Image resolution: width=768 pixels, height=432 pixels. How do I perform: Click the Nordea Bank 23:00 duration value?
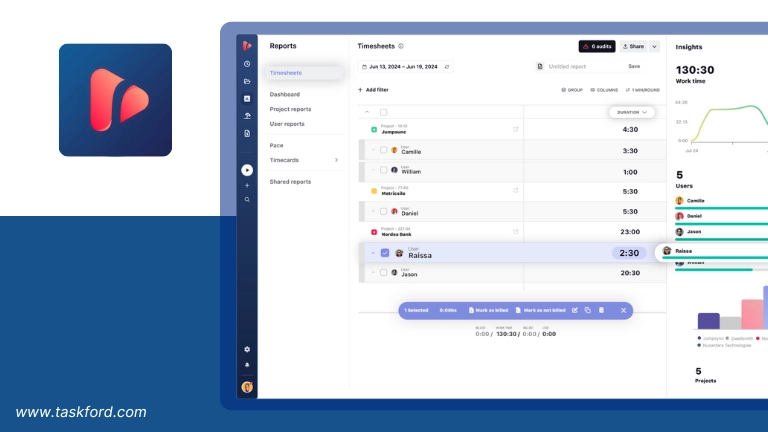(x=630, y=232)
